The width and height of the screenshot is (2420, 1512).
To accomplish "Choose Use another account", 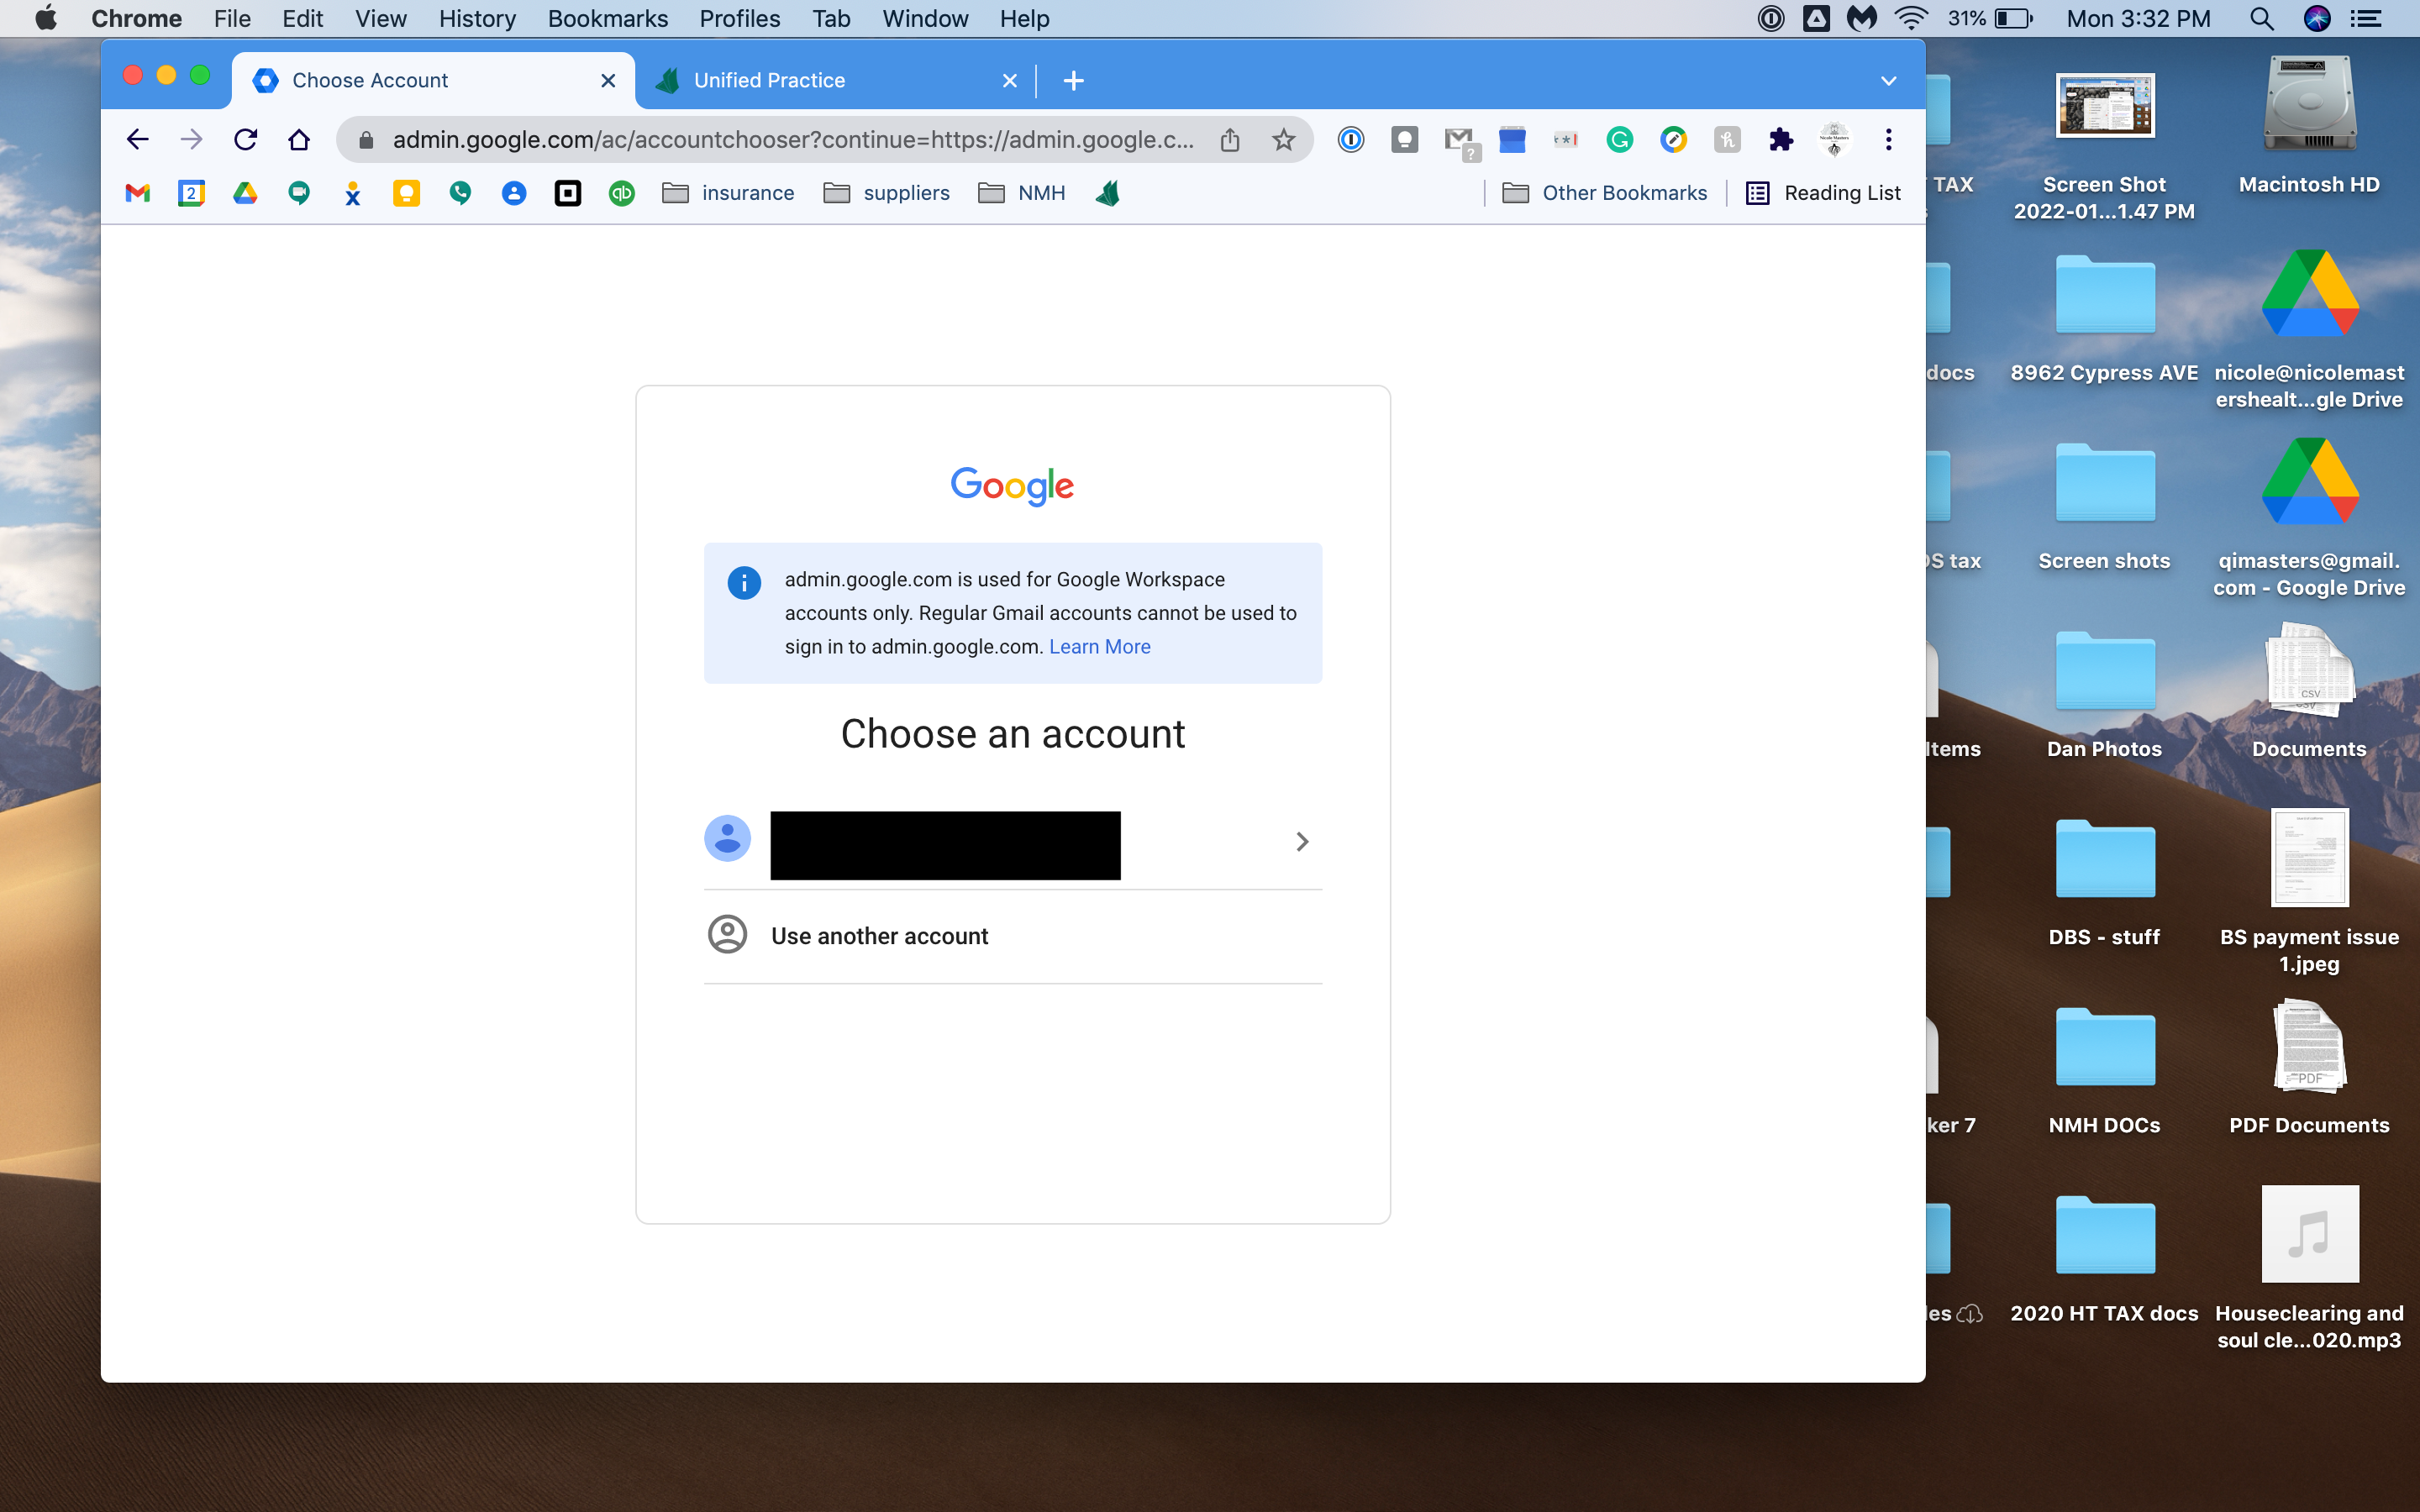I will coord(879,936).
